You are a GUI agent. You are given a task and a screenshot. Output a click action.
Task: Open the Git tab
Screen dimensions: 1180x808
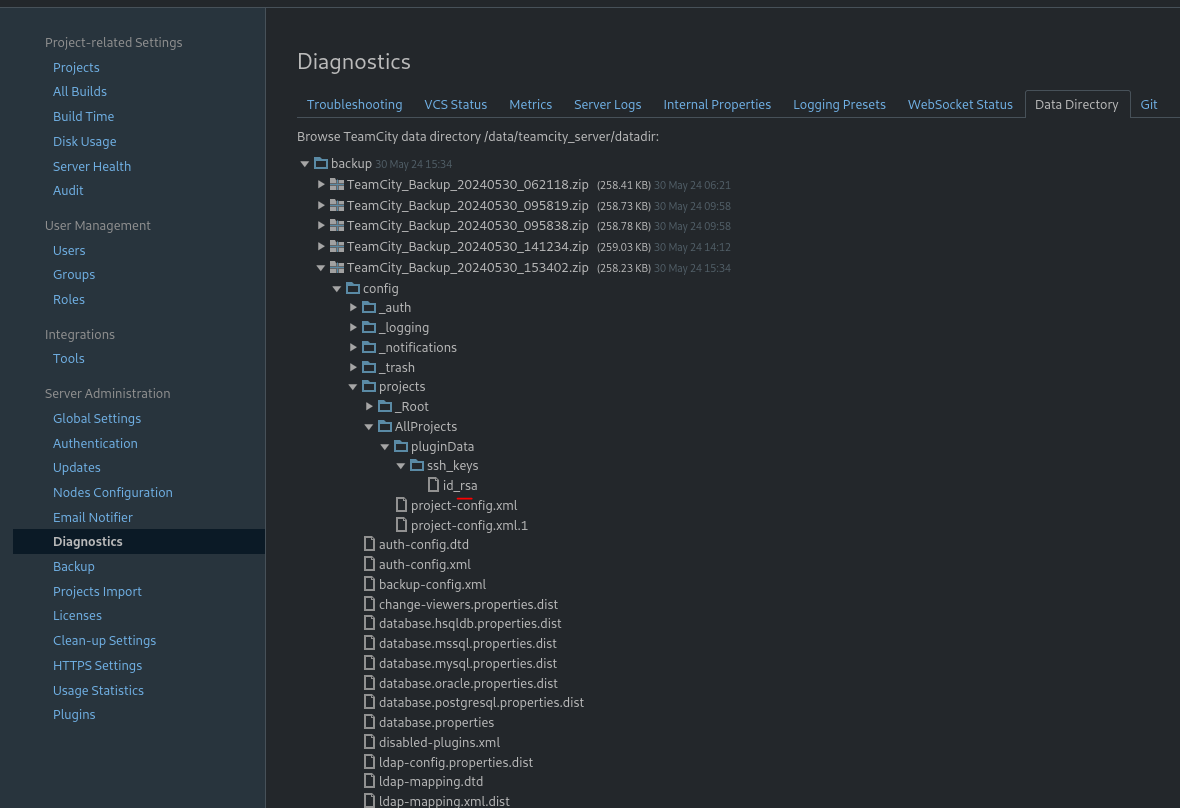coord(1148,105)
